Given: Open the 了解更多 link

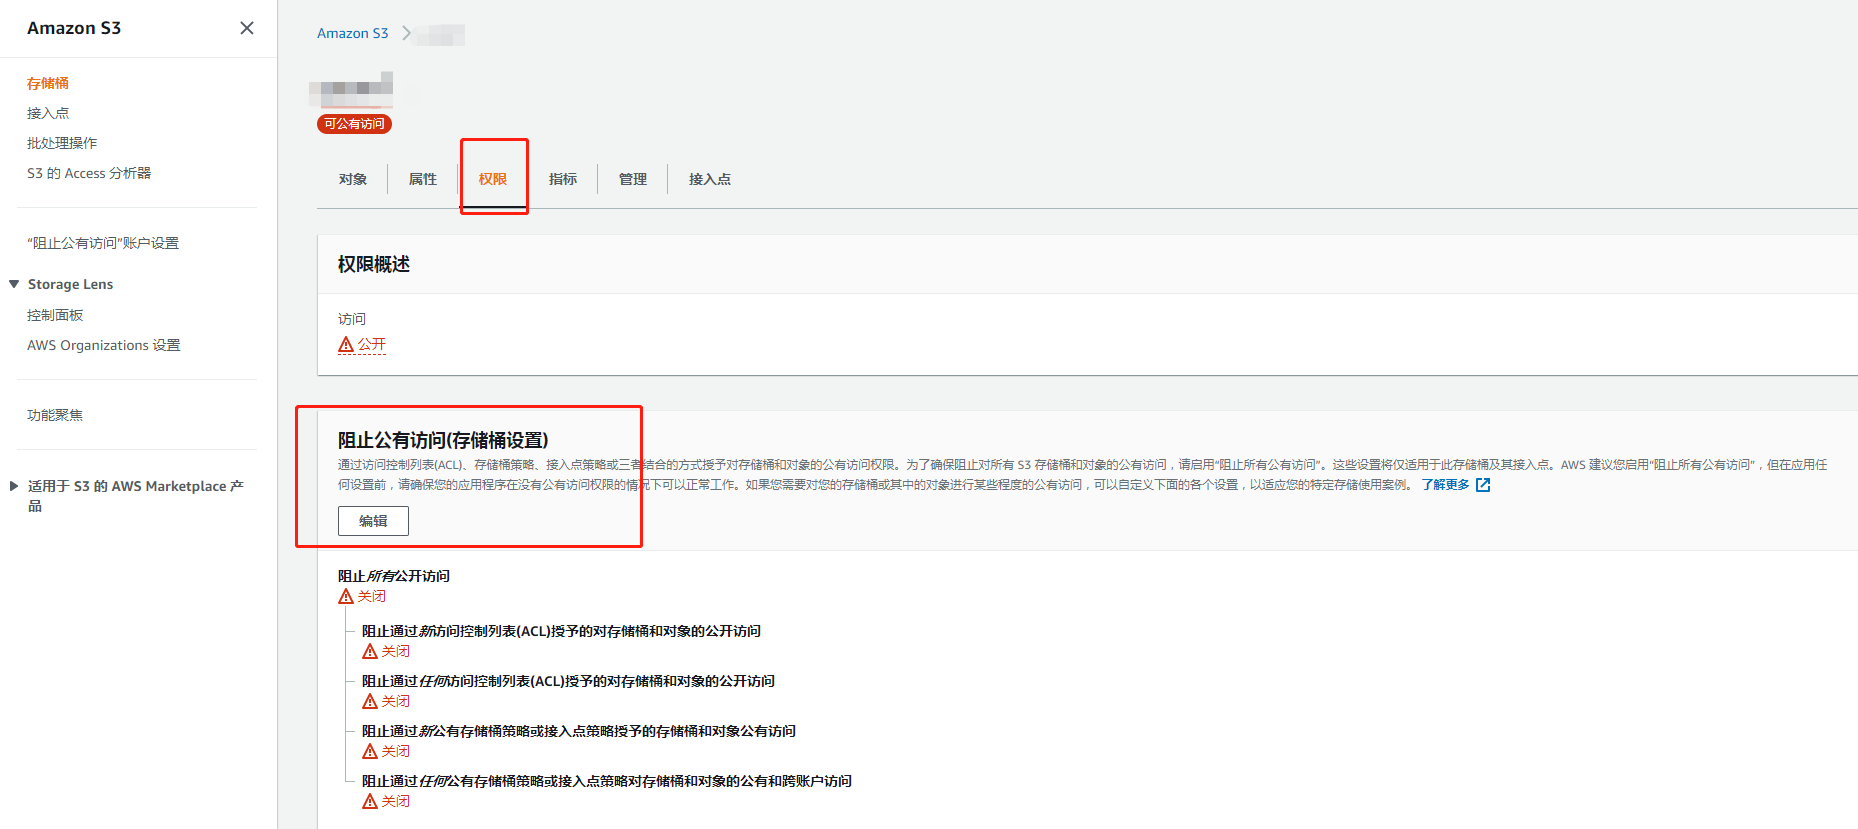Looking at the screenshot, I should [1446, 485].
